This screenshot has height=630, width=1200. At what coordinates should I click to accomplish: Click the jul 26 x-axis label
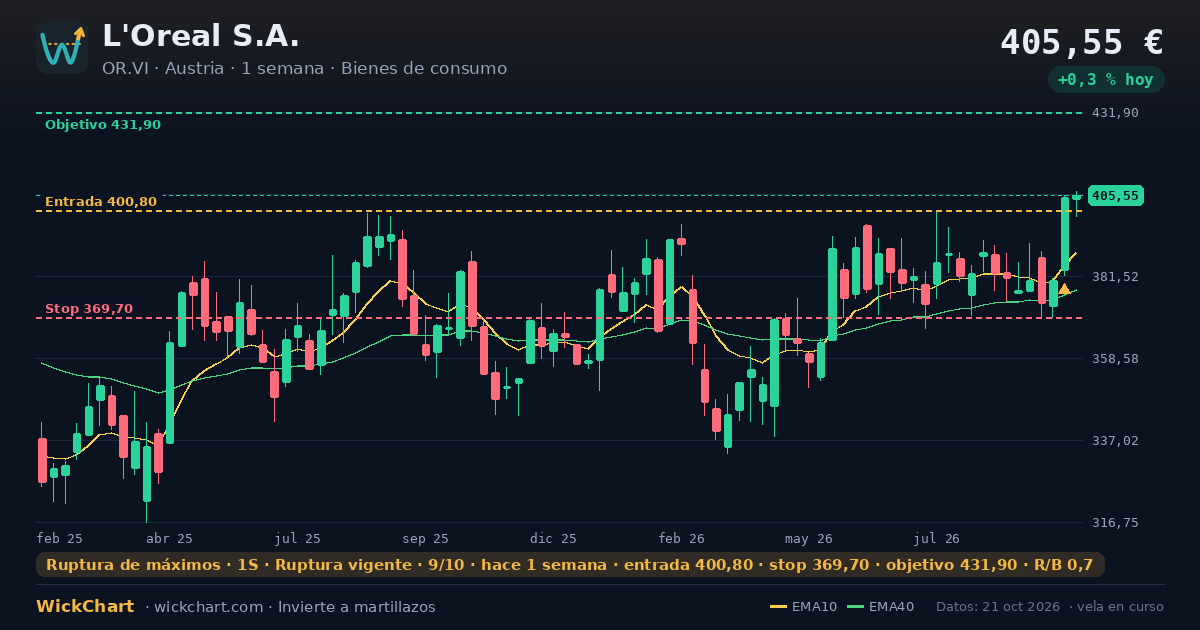click(938, 539)
